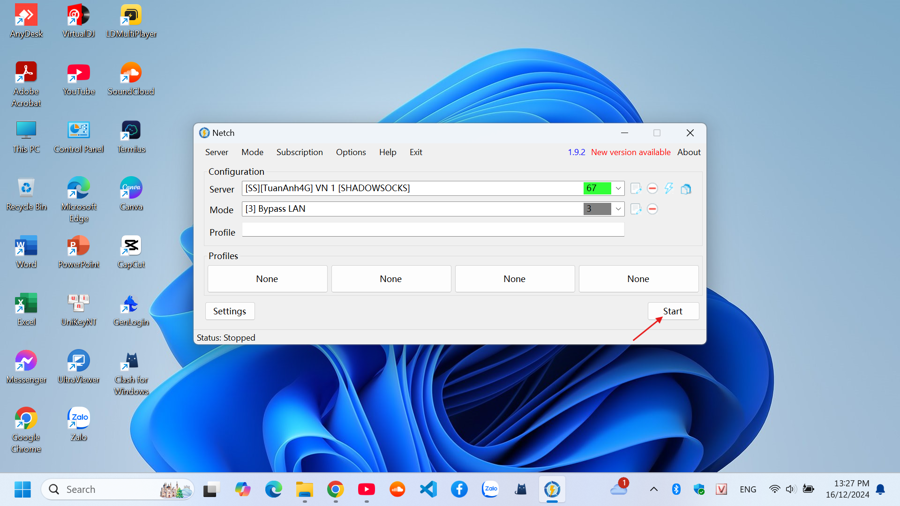Select the first None profile slot
The image size is (900, 506).
point(267,279)
